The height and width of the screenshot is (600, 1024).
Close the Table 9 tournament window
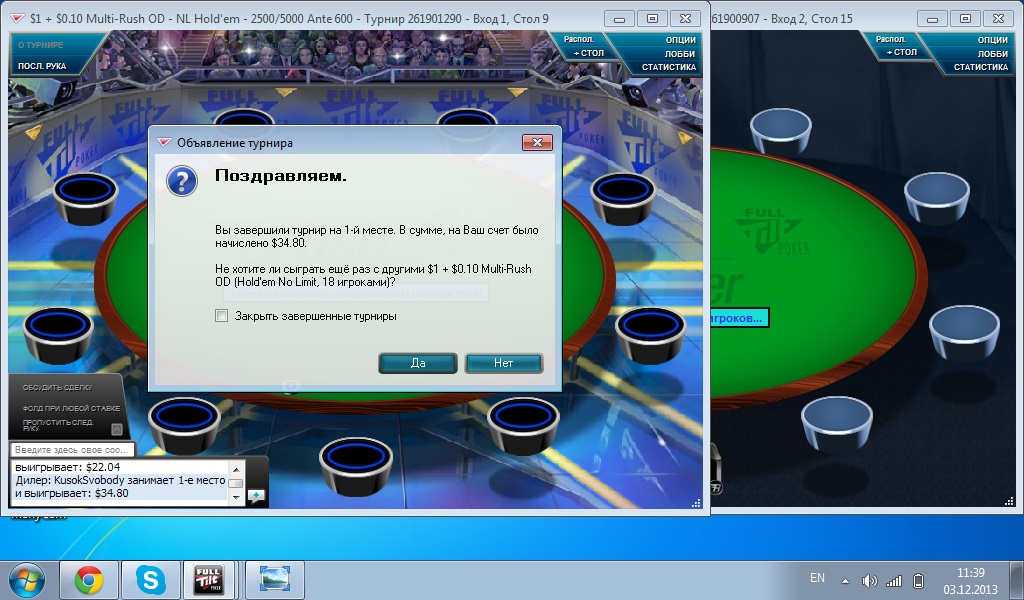(685, 19)
